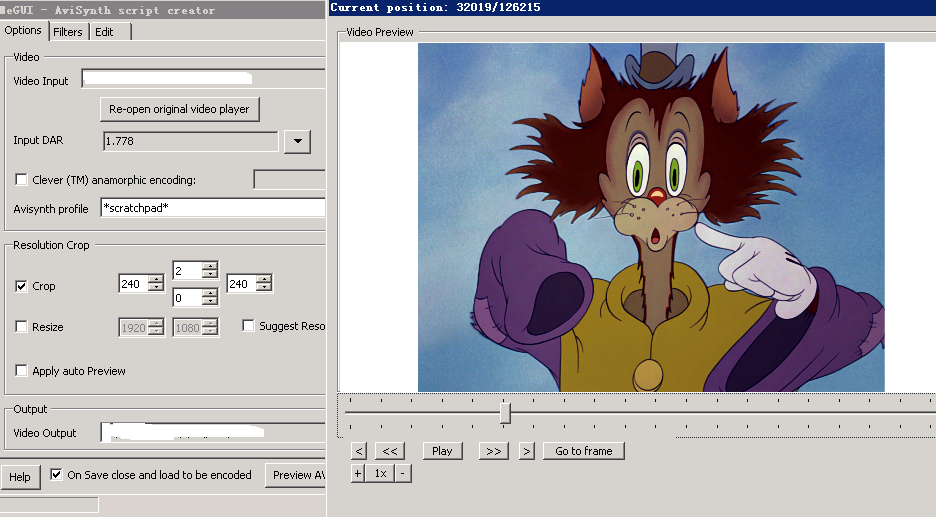Screen dimensions: 936x517
Task: Enable Clever anamorphic encoding checkbox
Action: coord(21,180)
